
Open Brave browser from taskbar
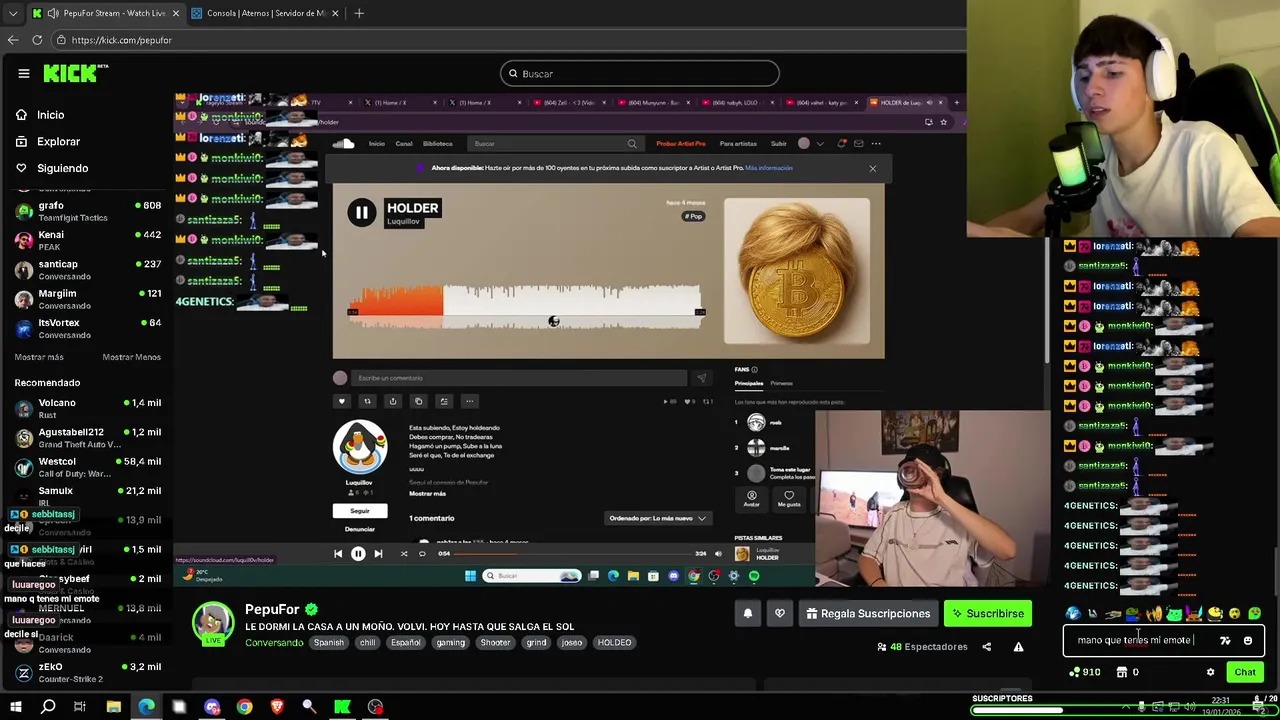click(x=277, y=707)
